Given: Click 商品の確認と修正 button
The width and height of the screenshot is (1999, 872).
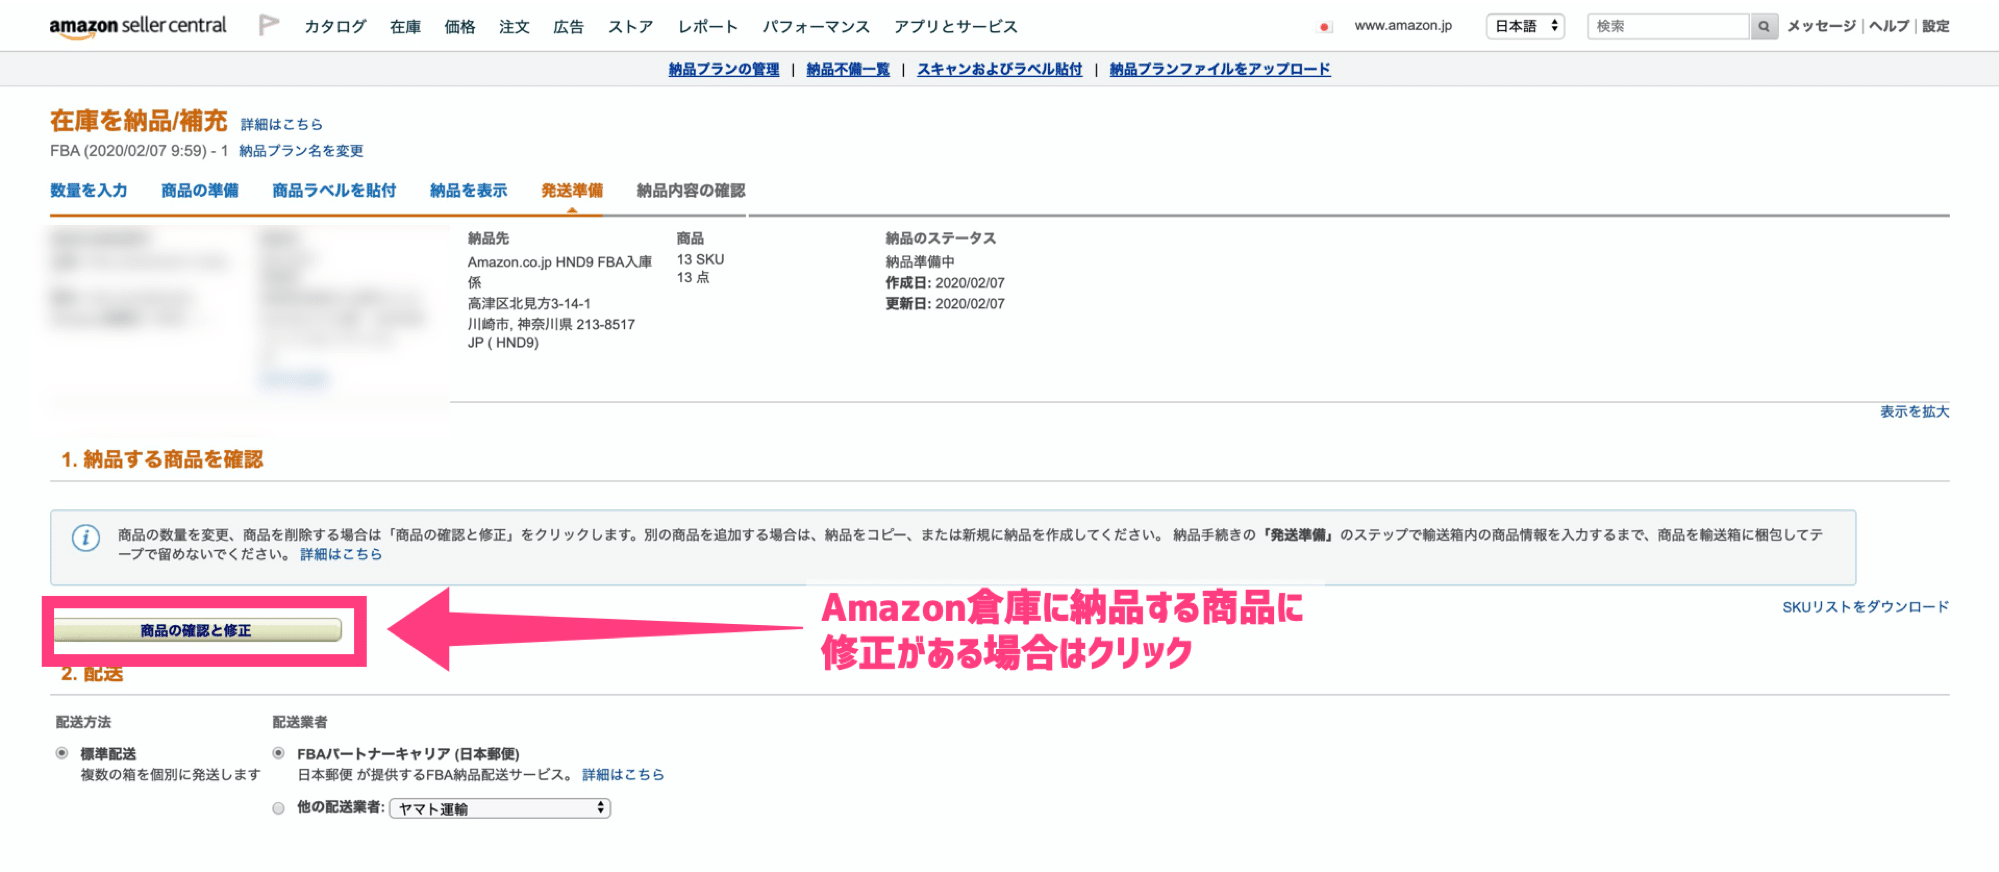Looking at the screenshot, I should pyautogui.click(x=196, y=630).
